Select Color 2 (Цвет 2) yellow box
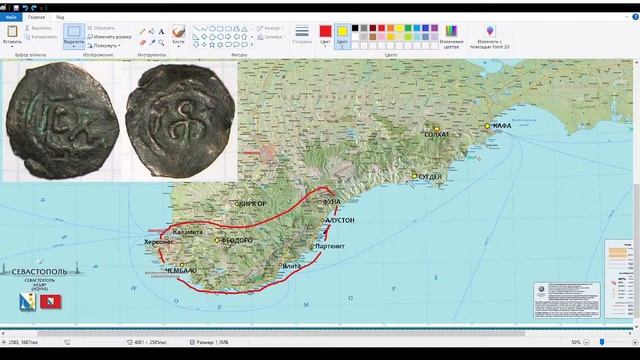The image size is (640, 360). point(342,36)
